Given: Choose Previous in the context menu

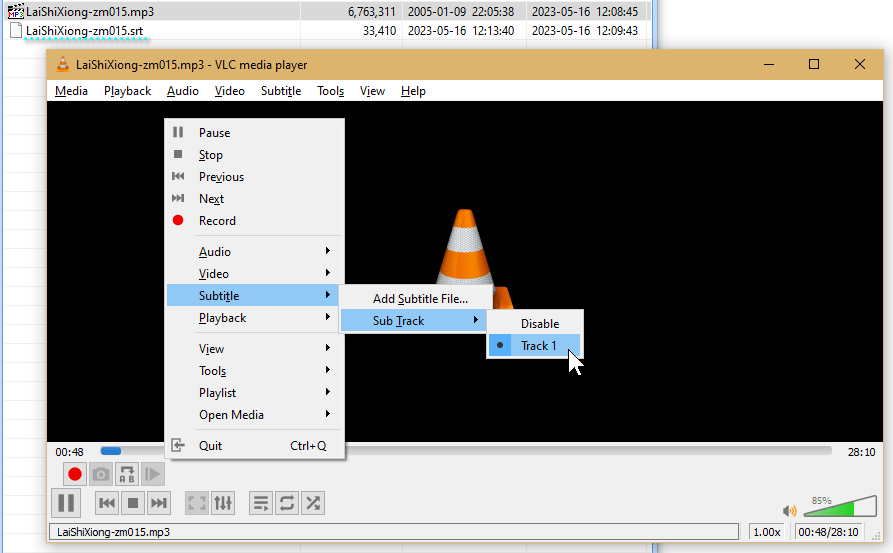Looking at the screenshot, I should pos(255,177).
